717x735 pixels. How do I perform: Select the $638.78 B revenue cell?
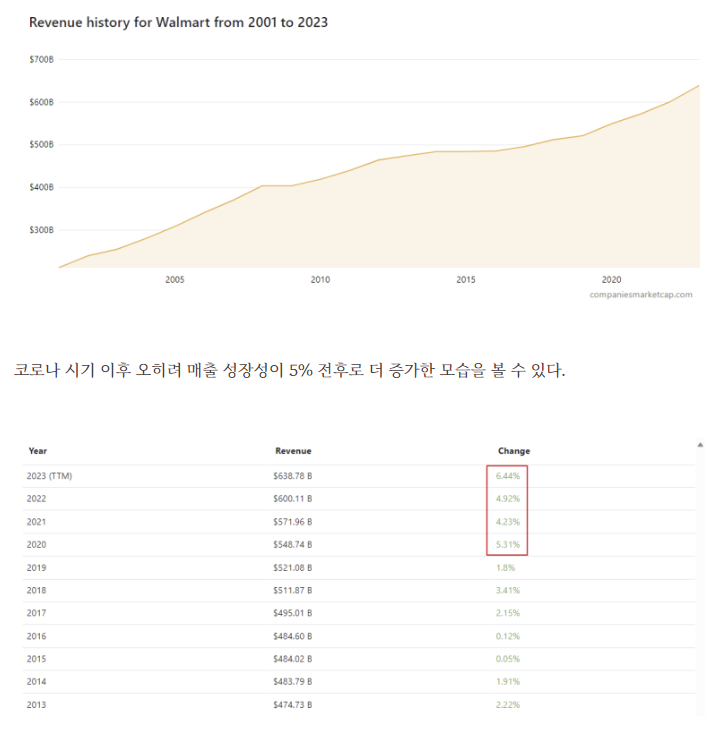293,476
